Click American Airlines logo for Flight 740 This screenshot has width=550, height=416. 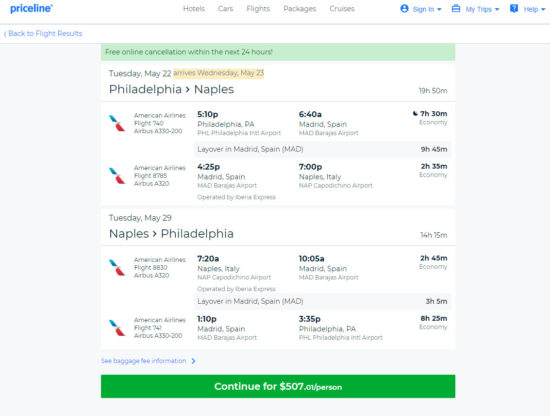[x=117, y=123]
